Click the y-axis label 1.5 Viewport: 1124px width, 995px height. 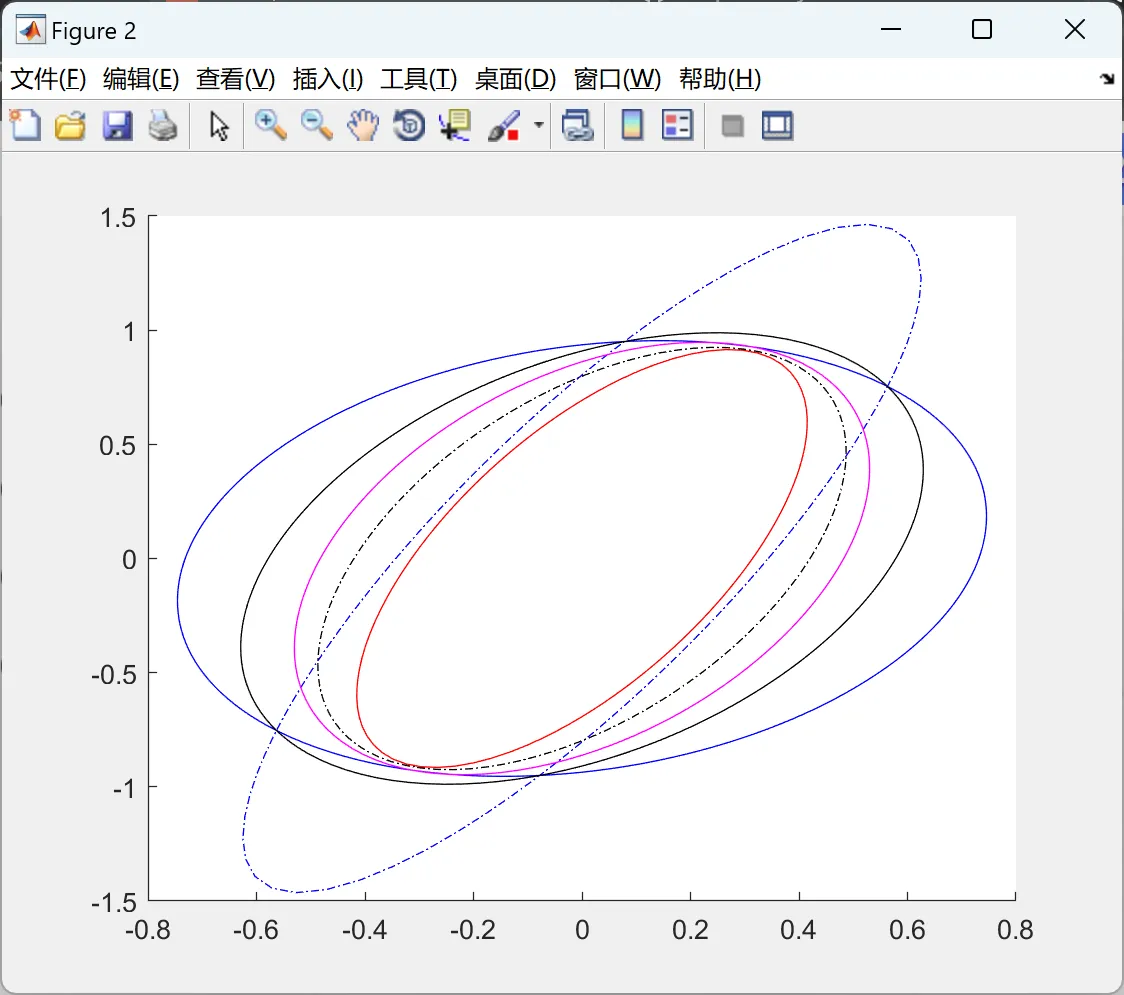(118, 218)
